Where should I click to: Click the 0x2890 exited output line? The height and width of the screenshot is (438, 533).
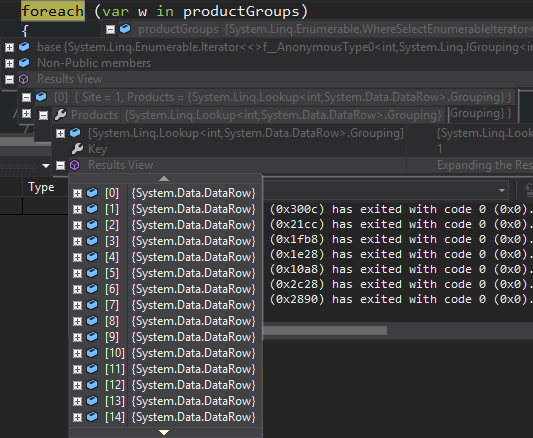(401, 299)
